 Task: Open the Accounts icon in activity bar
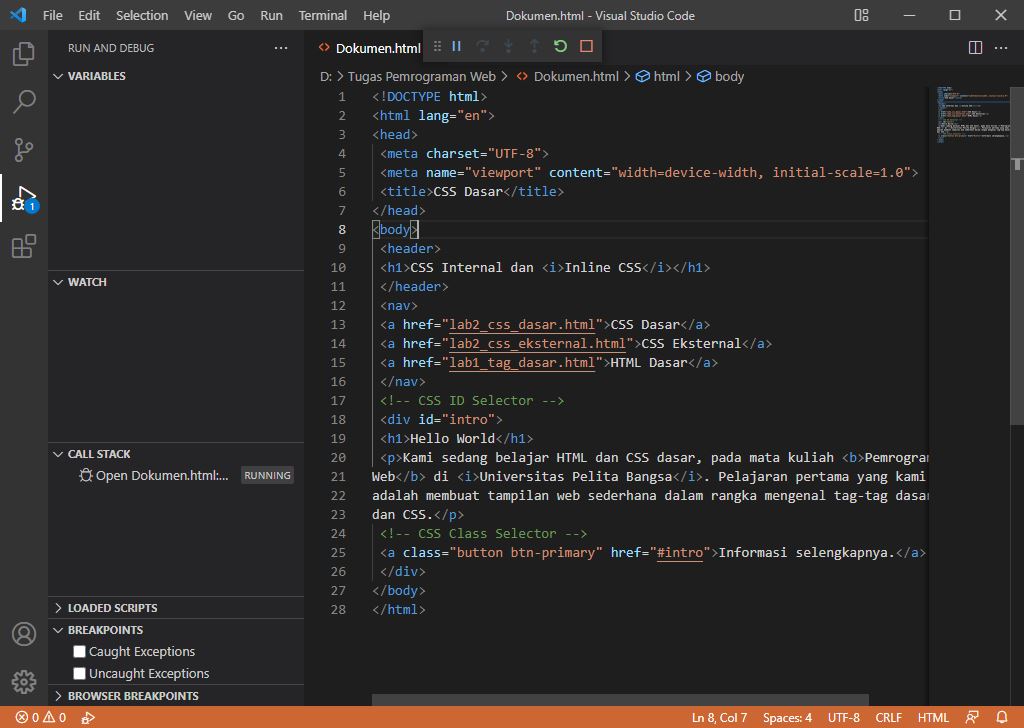pos(24,634)
